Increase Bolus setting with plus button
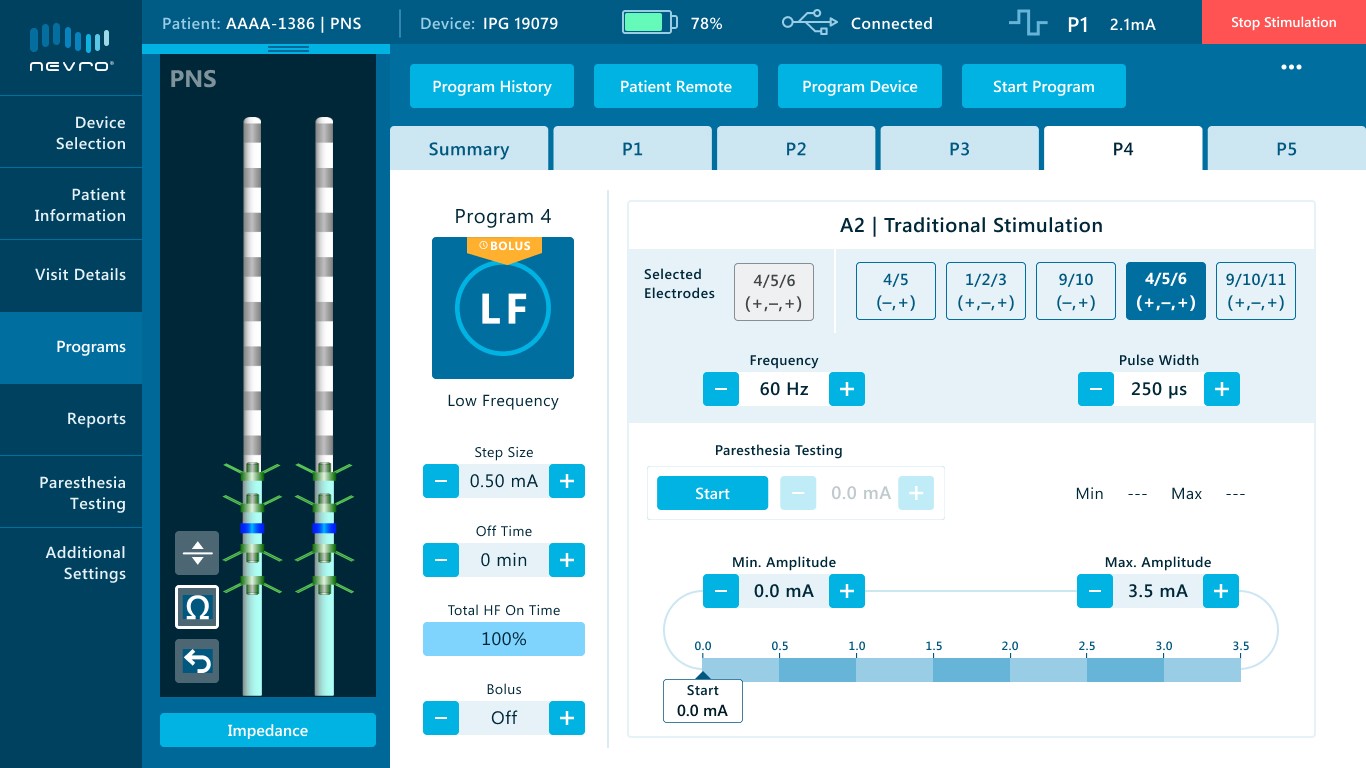The image size is (1366, 768). pyautogui.click(x=567, y=718)
